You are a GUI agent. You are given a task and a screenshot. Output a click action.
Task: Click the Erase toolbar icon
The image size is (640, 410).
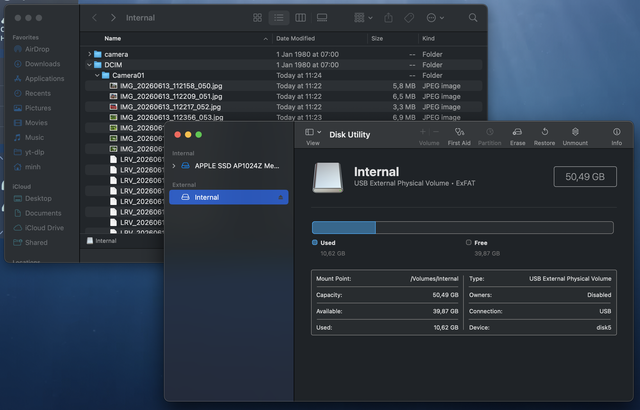517,136
